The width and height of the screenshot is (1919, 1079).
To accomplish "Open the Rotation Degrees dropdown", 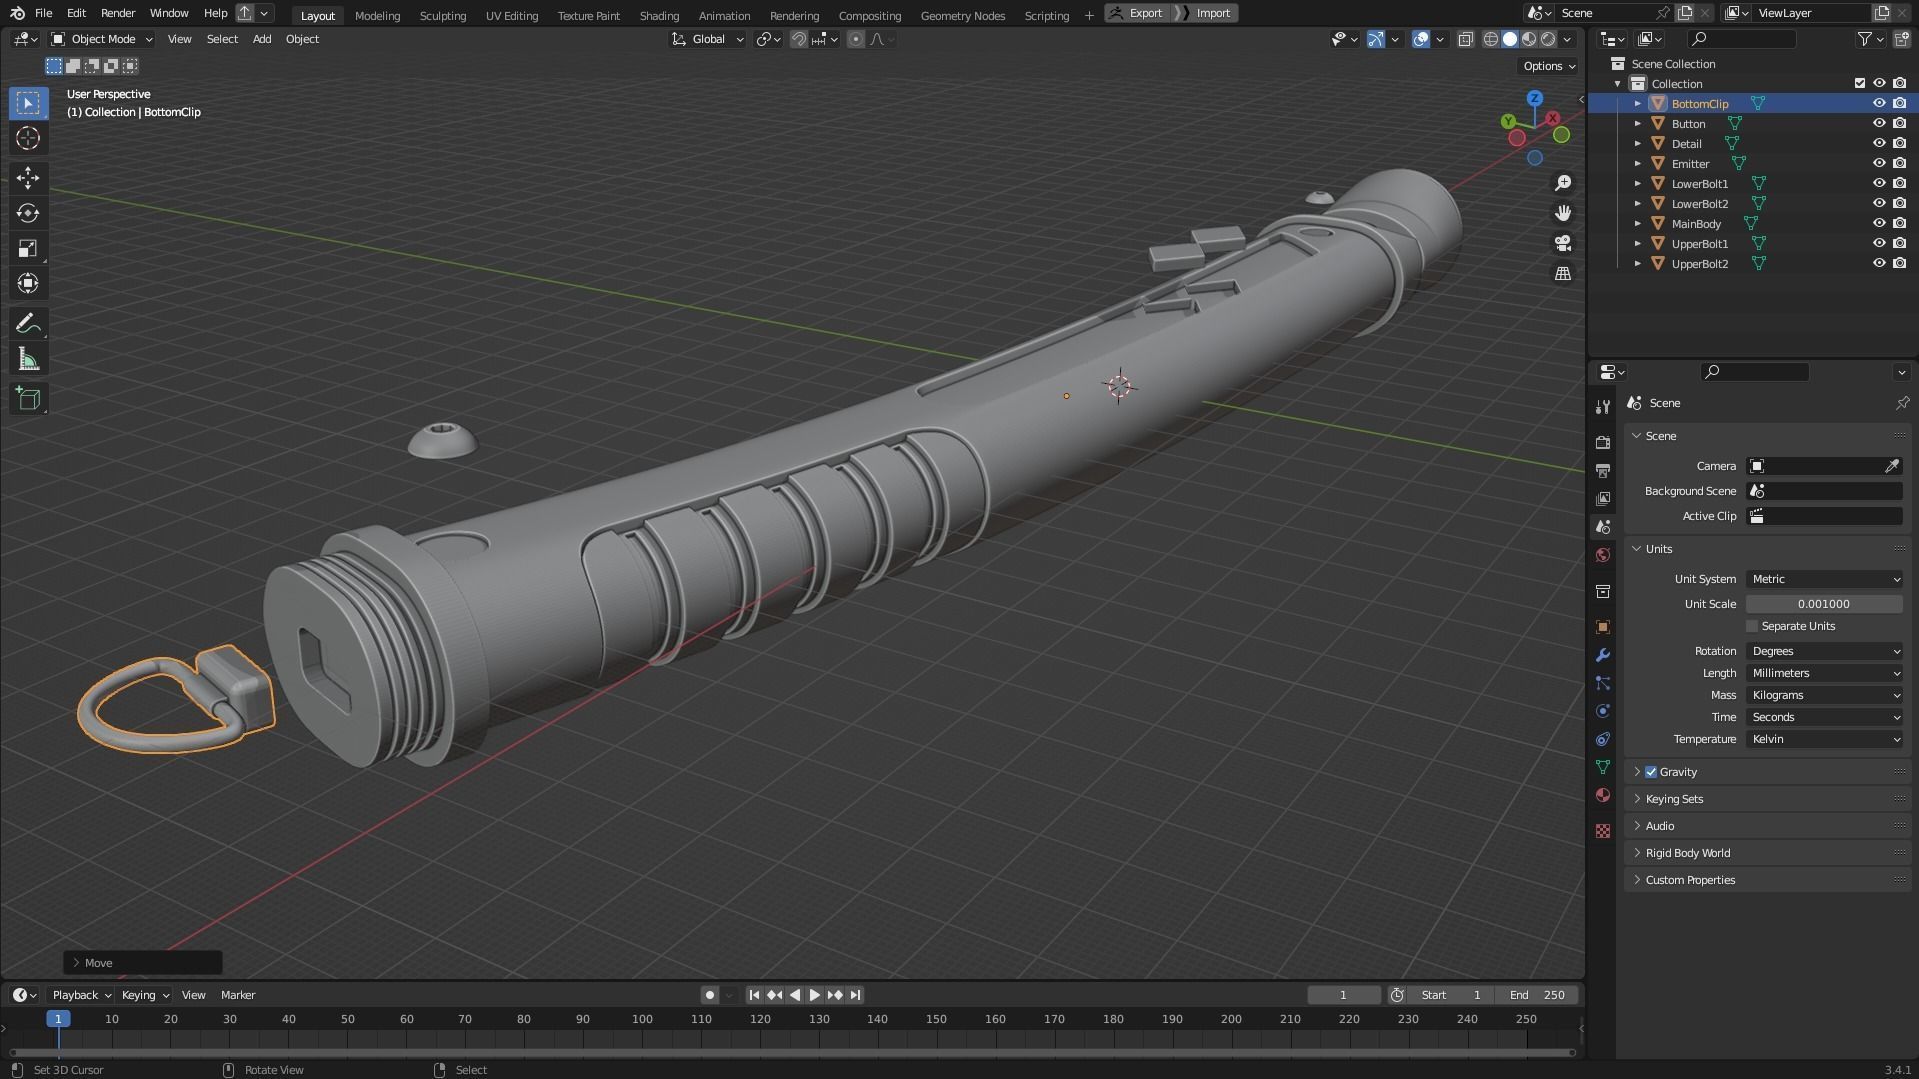I will (x=1825, y=651).
